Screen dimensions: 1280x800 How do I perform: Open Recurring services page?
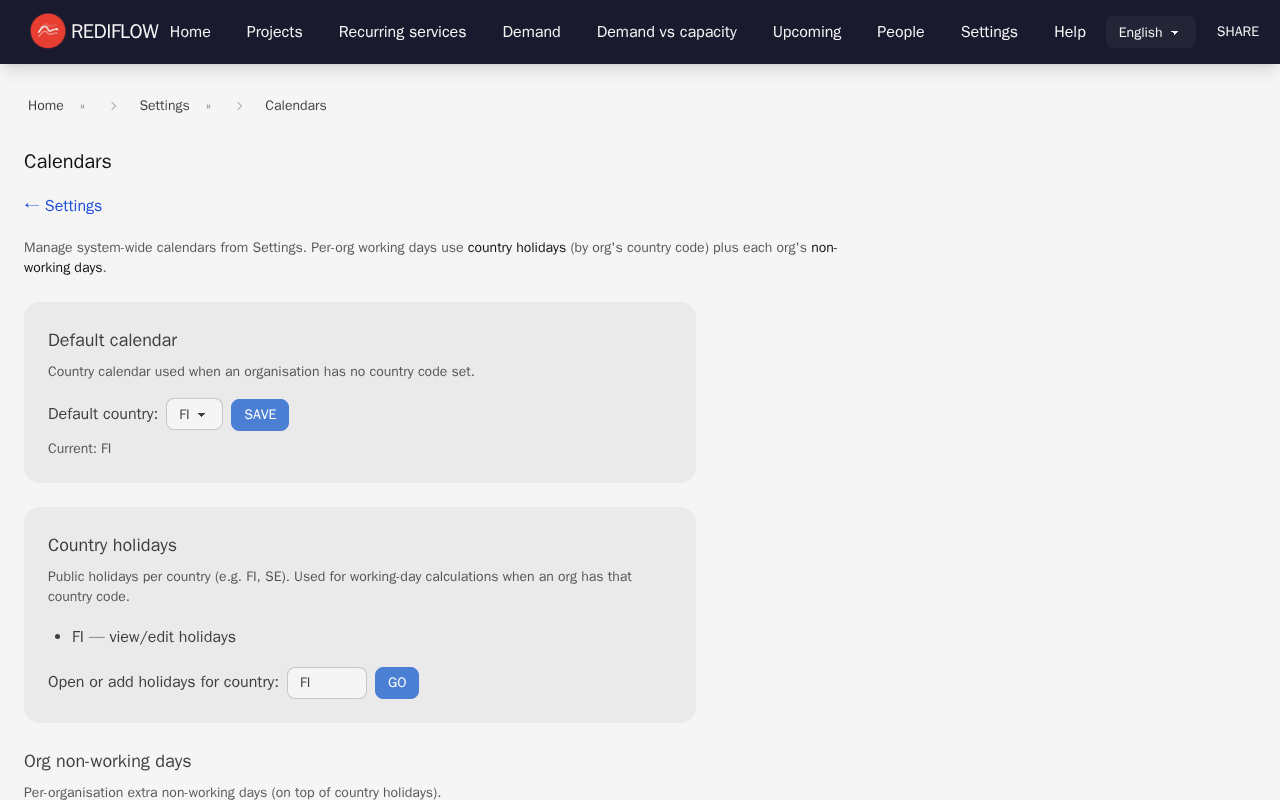pos(402,32)
